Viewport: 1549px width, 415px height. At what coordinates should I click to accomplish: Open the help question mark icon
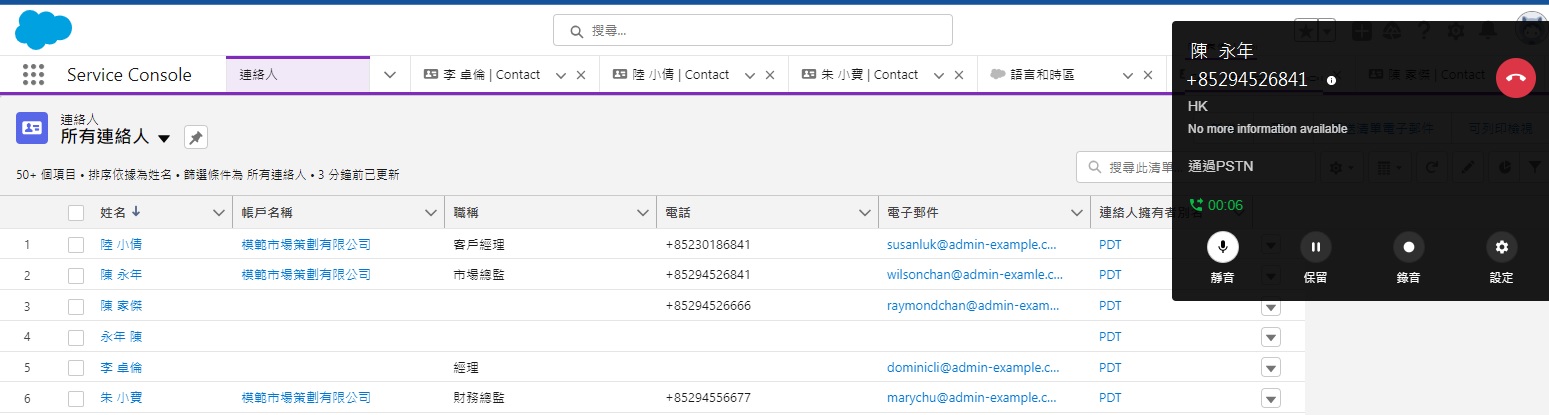[x=1423, y=31]
